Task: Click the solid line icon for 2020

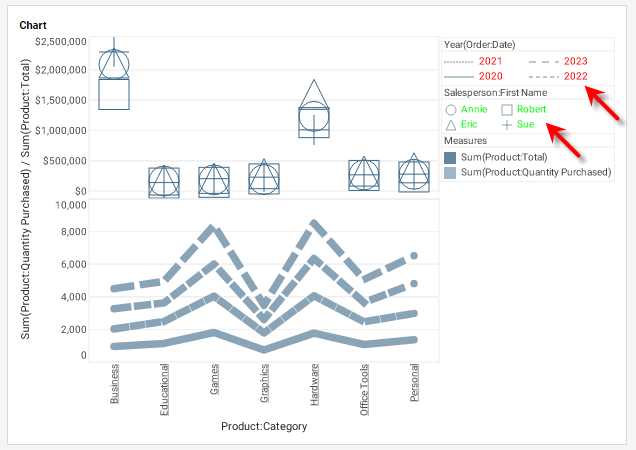Action: coord(458,77)
